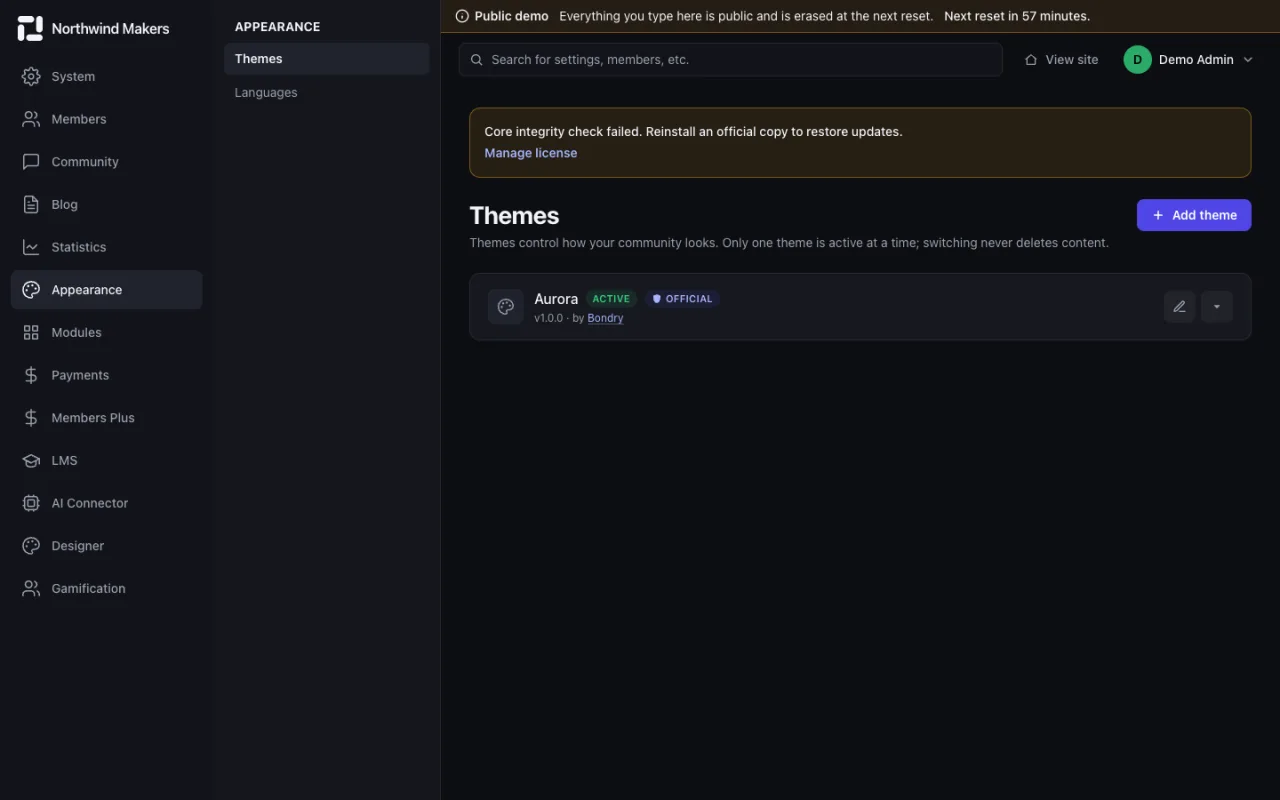
Task: Follow the Manage license link
Action: coord(531,153)
